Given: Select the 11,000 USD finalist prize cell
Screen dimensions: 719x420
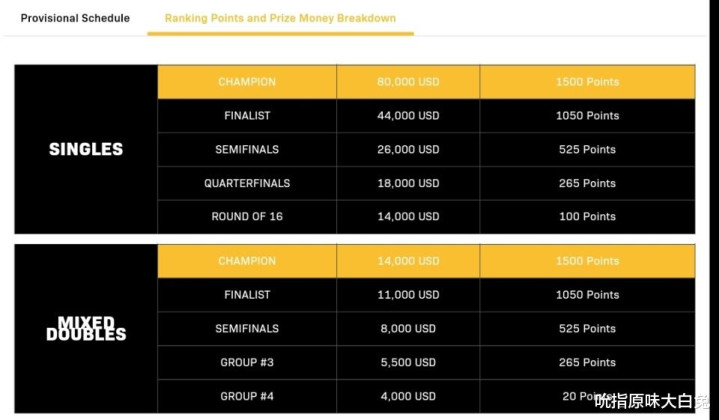Looking at the screenshot, I should tap(408, 295).
